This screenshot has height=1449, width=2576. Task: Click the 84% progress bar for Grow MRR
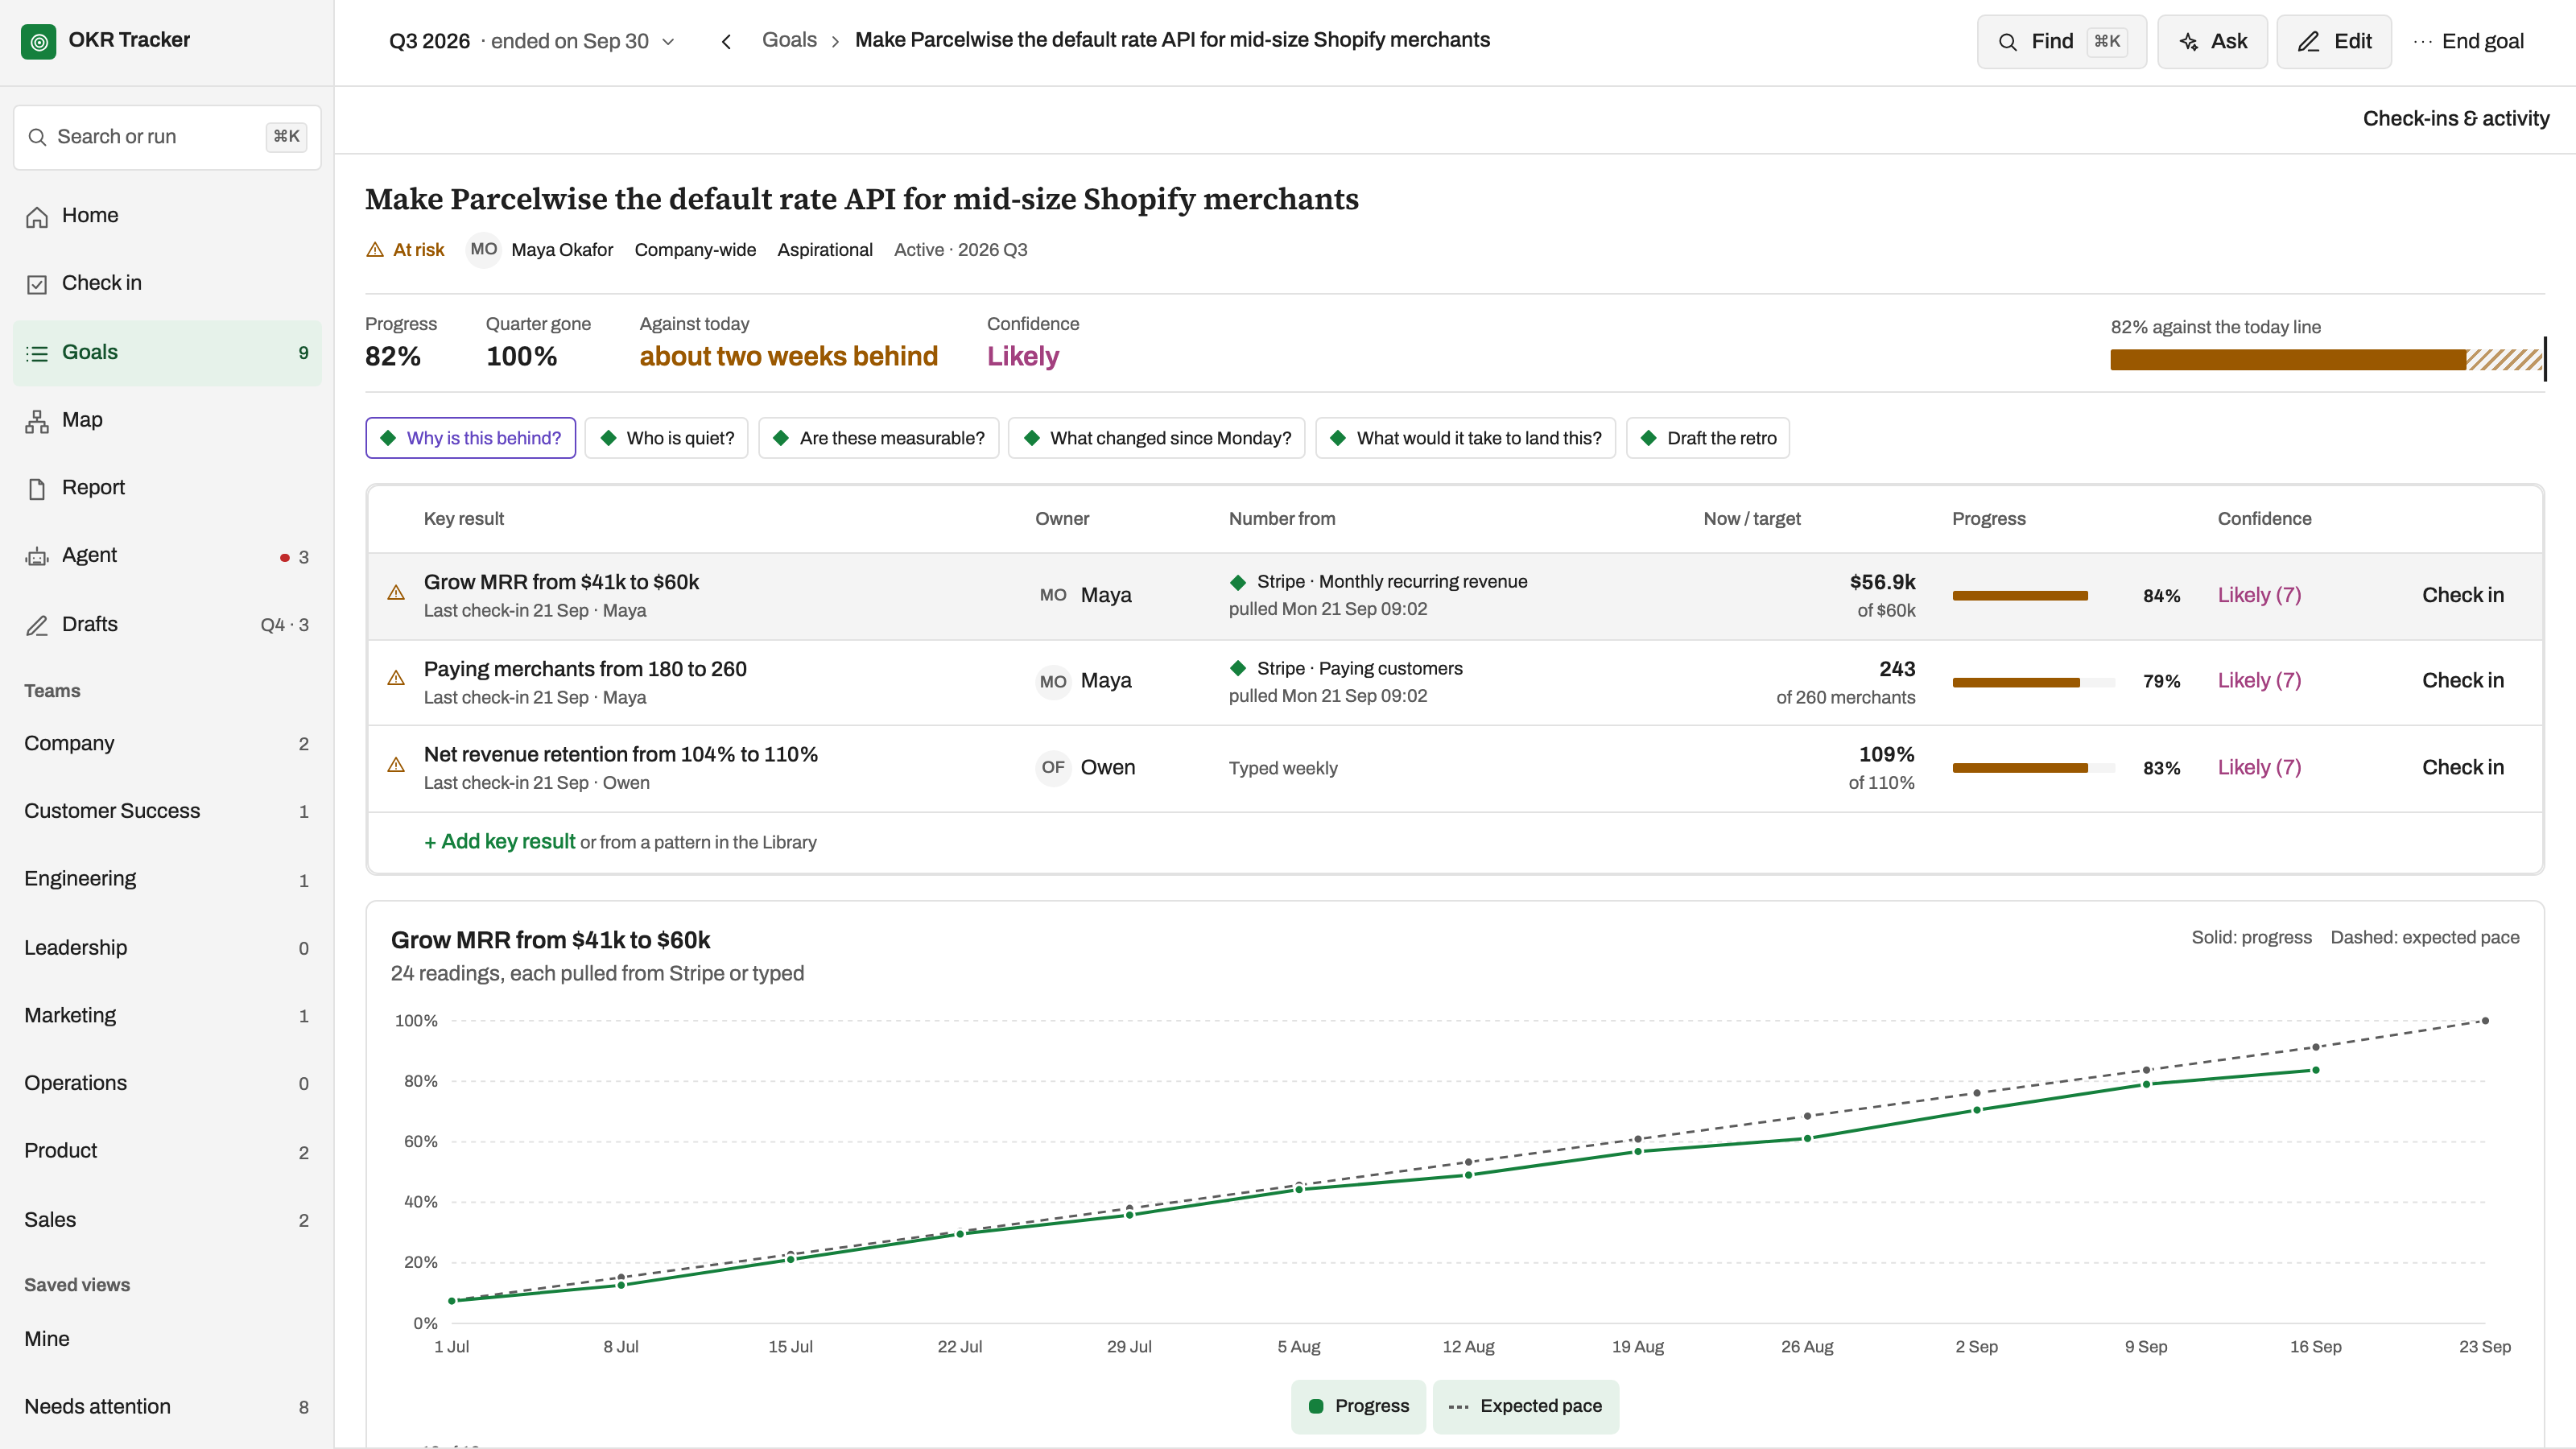(2033, 596)
